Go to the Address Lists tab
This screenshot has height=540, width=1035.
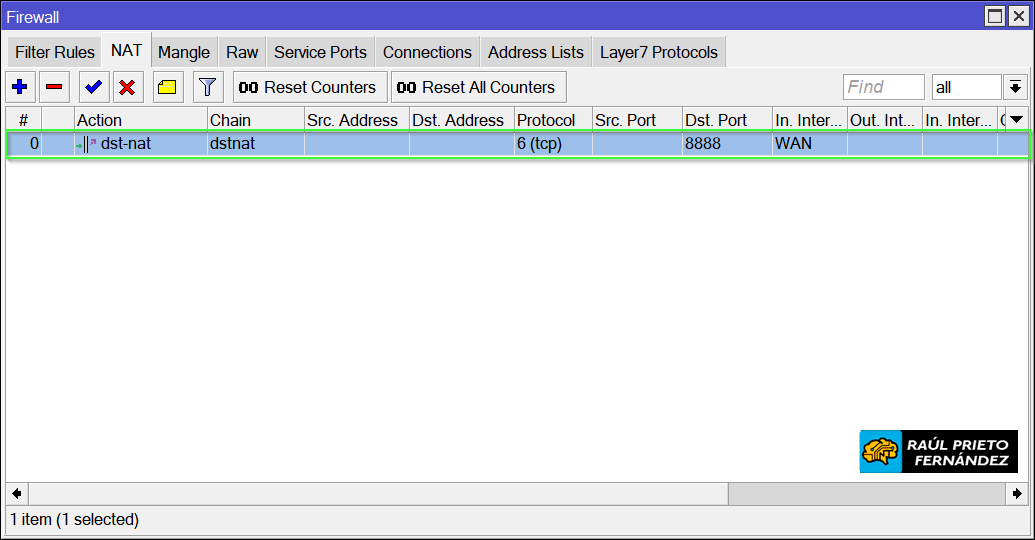point(535,52)
